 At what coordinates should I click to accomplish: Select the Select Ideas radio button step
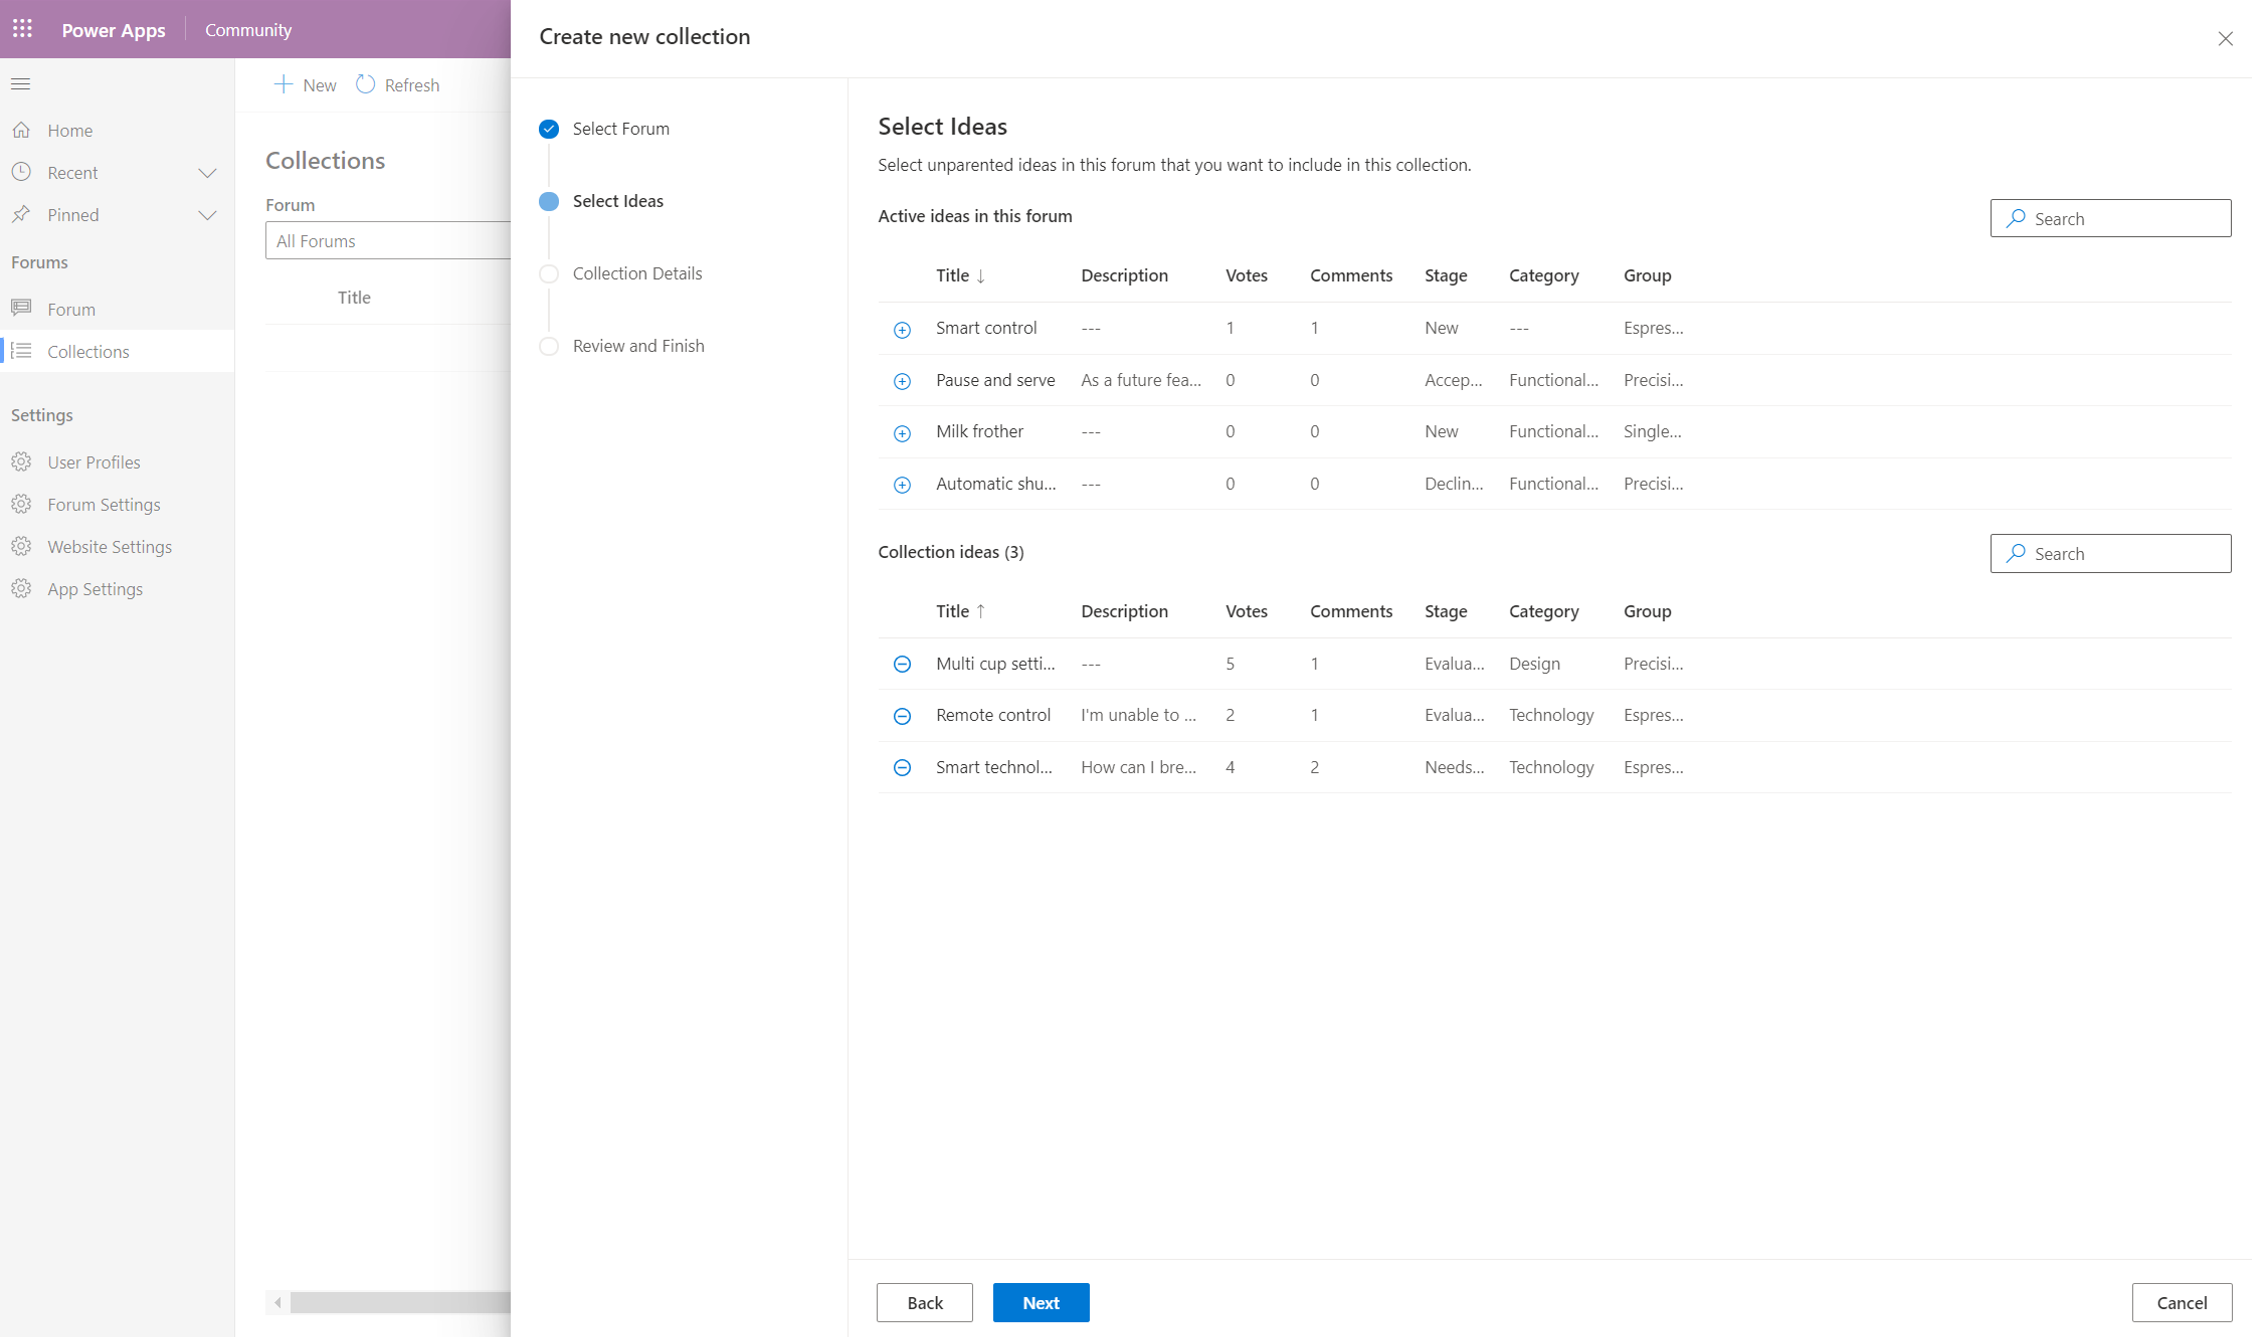(551, 200)
